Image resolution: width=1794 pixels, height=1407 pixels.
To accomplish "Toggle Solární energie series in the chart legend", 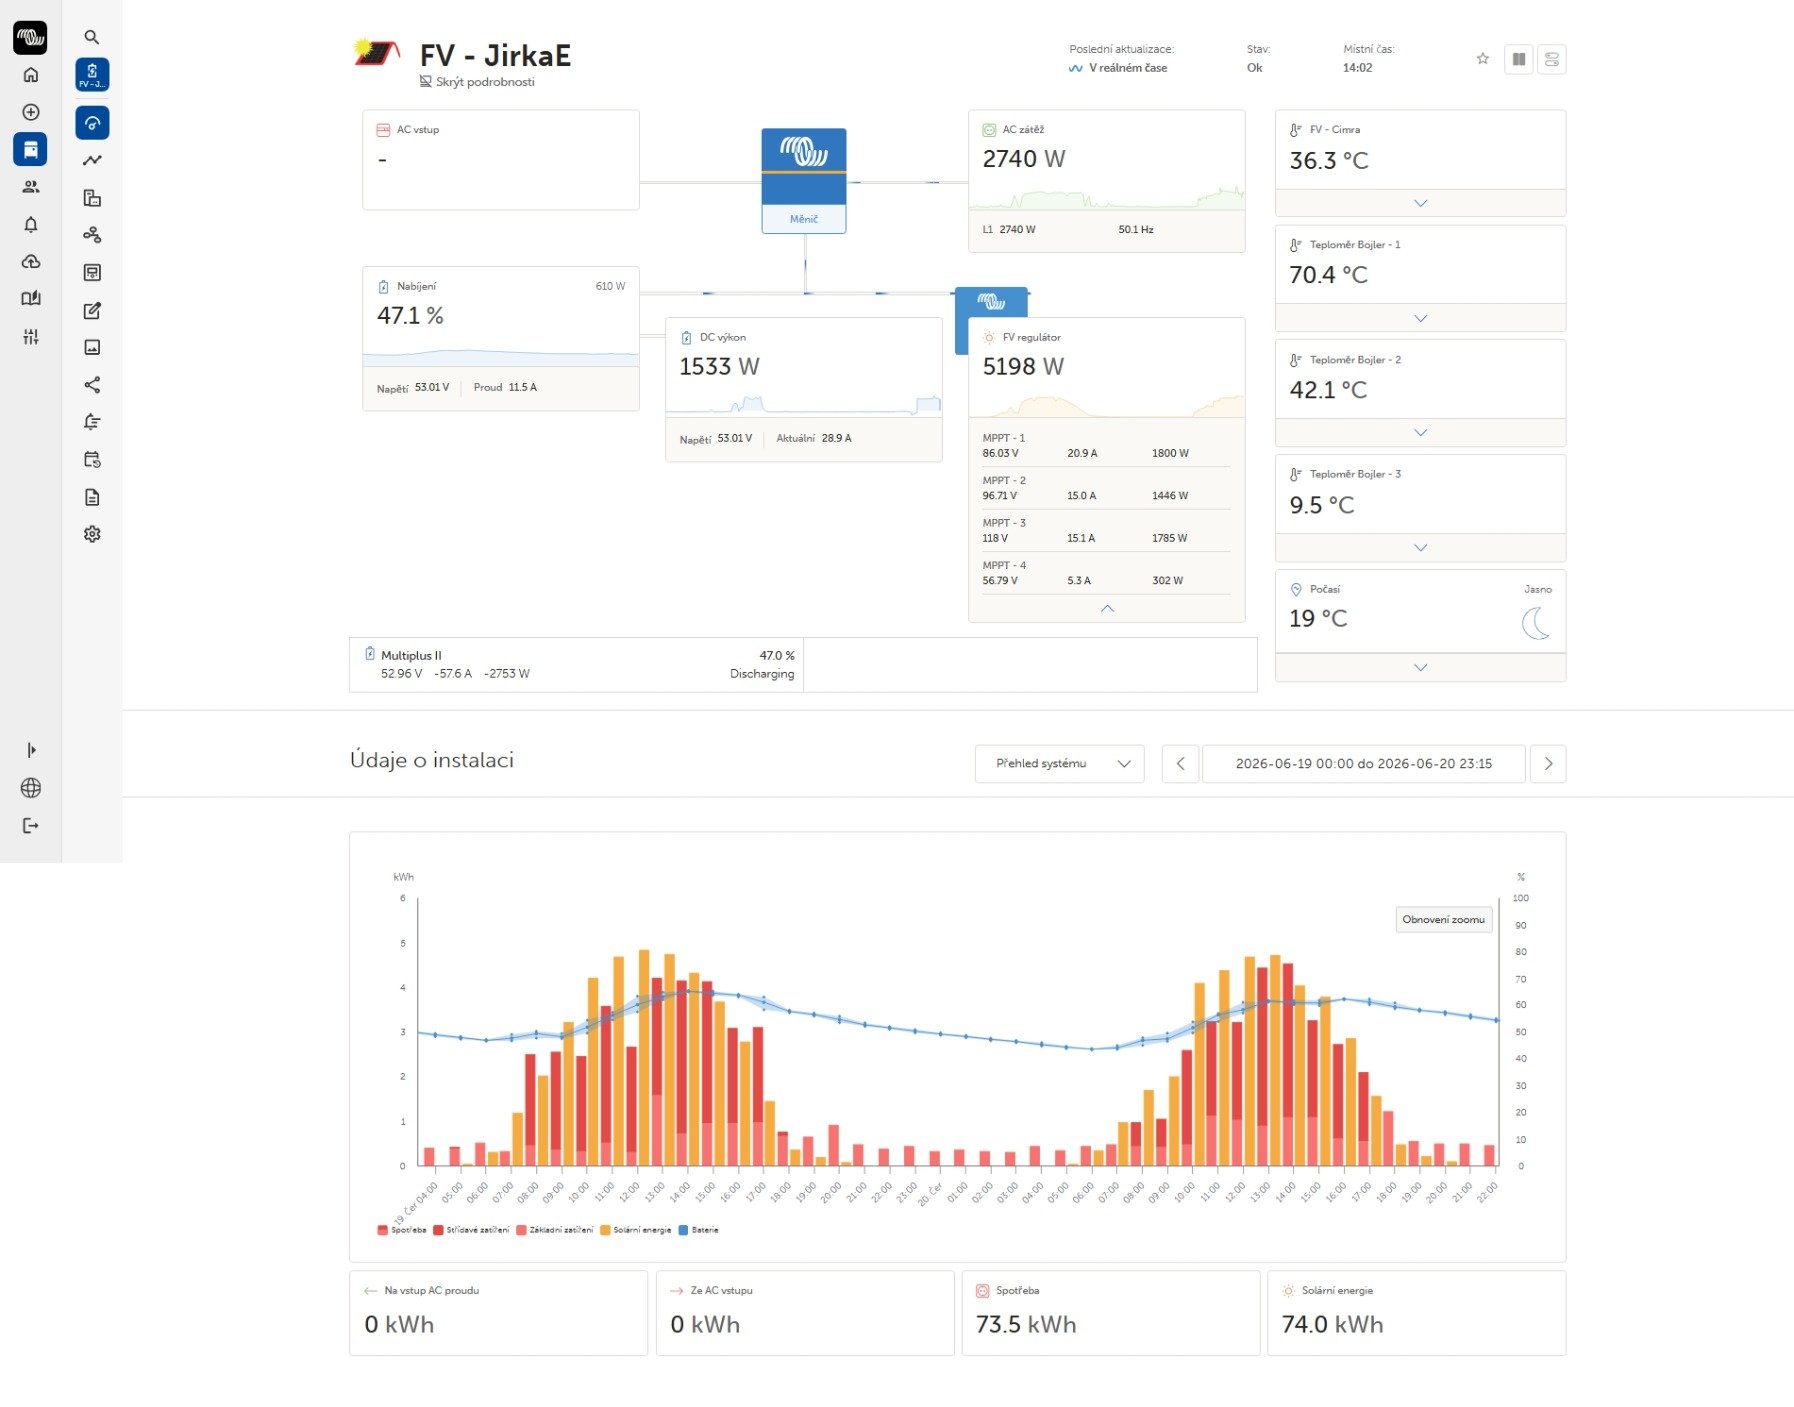I will [636, 1230].
